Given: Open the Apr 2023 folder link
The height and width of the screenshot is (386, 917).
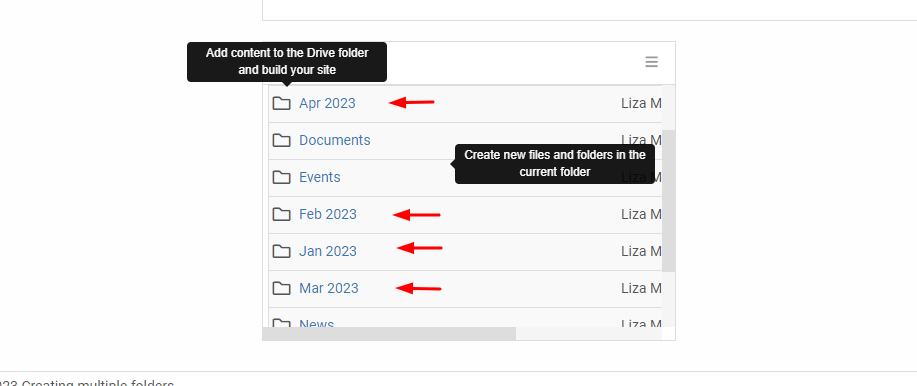Looking at the screenshot, I should [327, 104].
